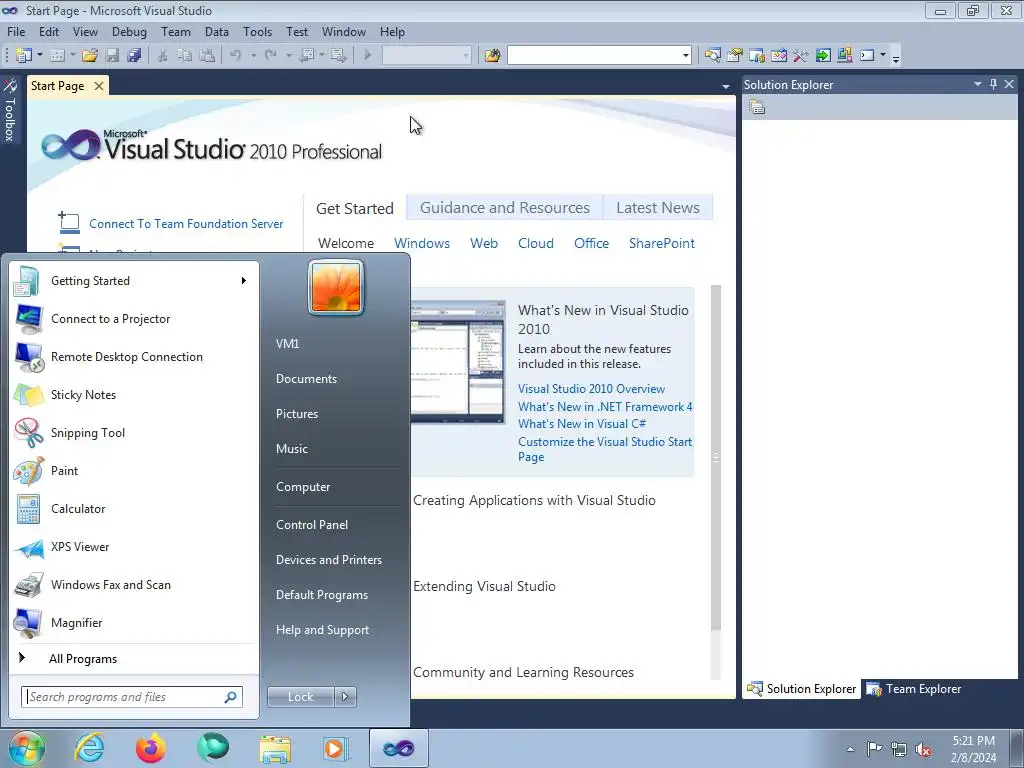Open the Window menu

(344, 31)
